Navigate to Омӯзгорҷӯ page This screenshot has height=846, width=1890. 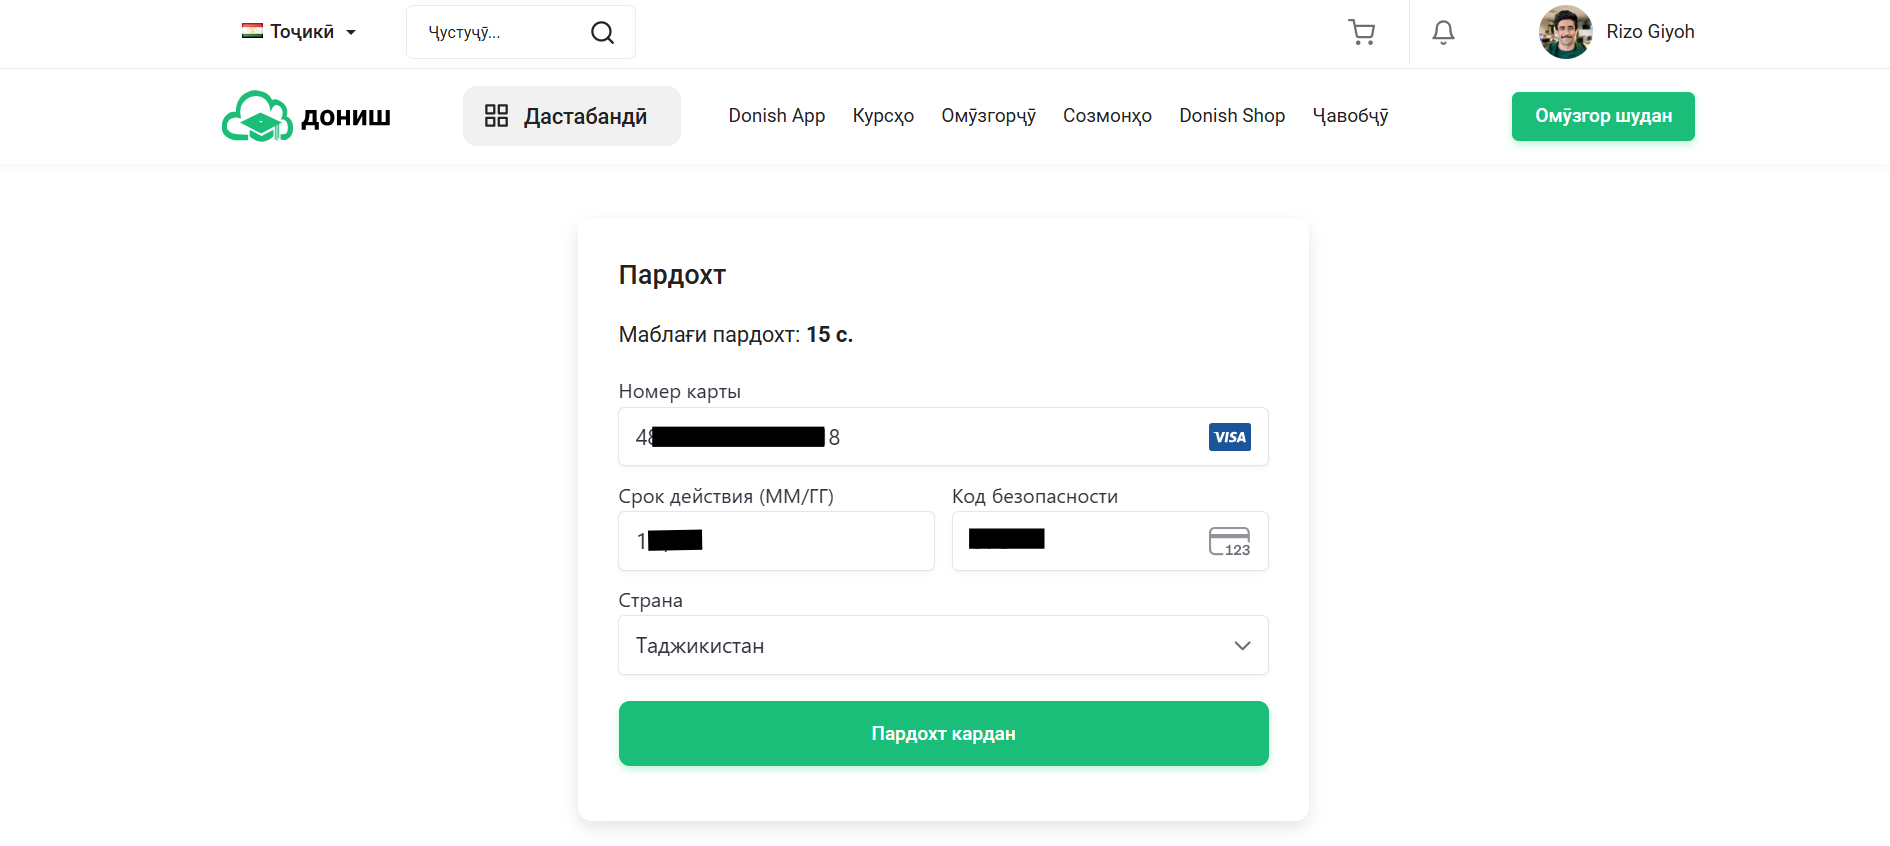(x=988, y=116)
